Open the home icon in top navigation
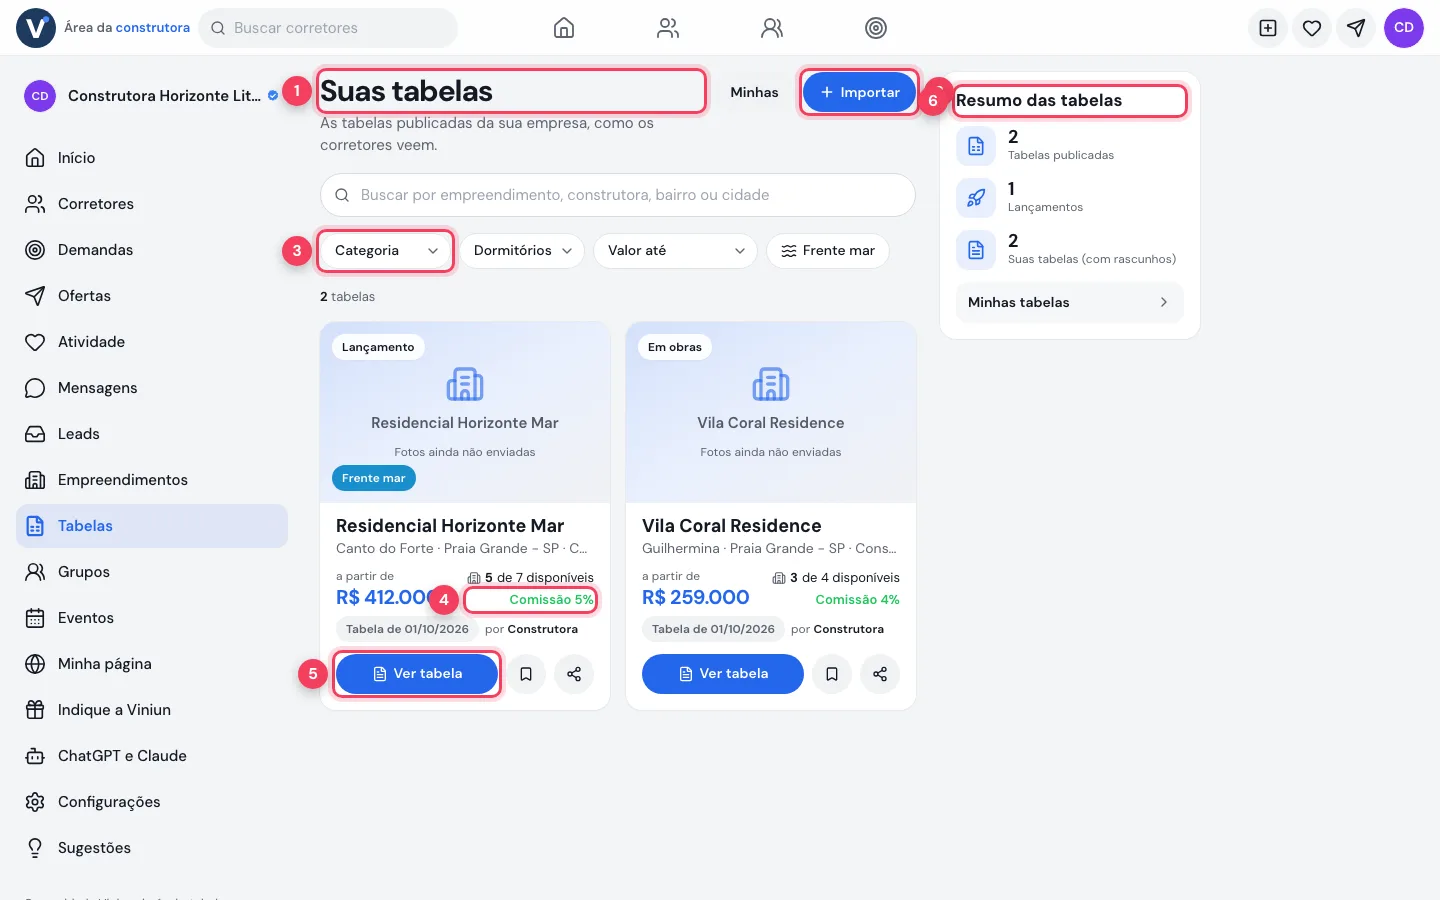The width and height of the screenshot is (1440, 900). [564, 28]
